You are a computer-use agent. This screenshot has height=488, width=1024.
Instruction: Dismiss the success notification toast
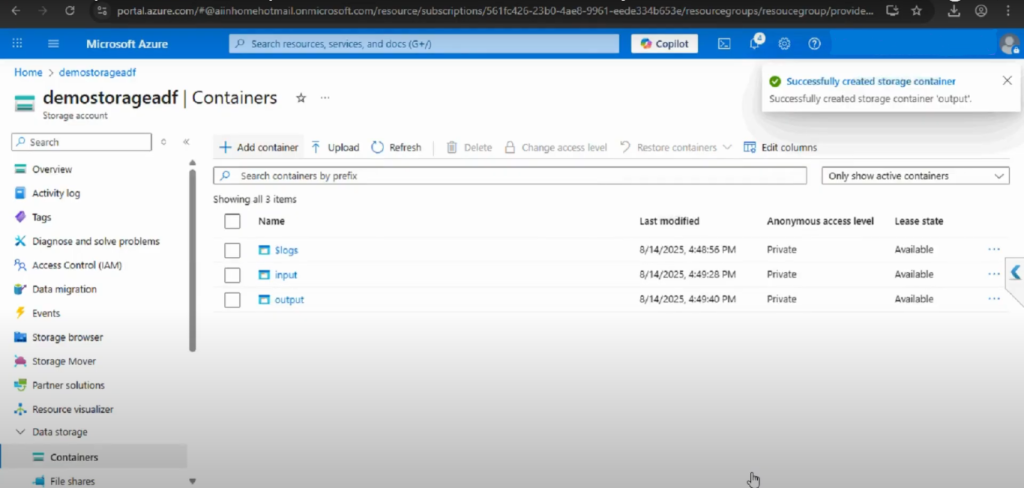click(1007, 80)
